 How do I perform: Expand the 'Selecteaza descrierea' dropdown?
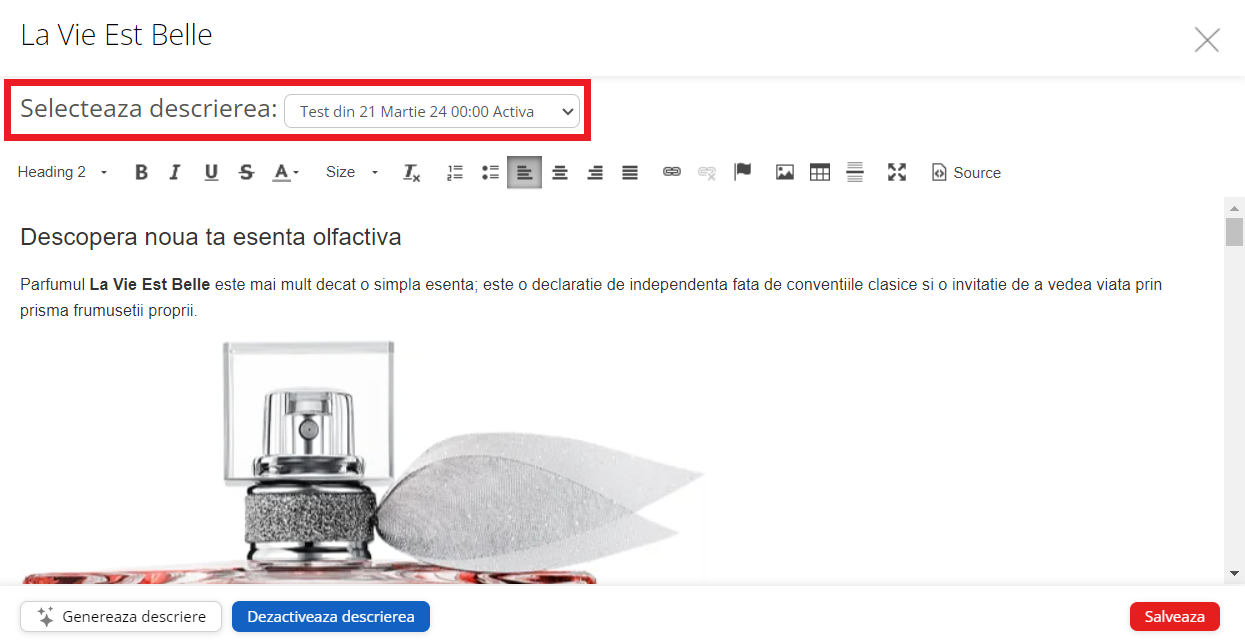pyautogui.click(x=431, y=111)
